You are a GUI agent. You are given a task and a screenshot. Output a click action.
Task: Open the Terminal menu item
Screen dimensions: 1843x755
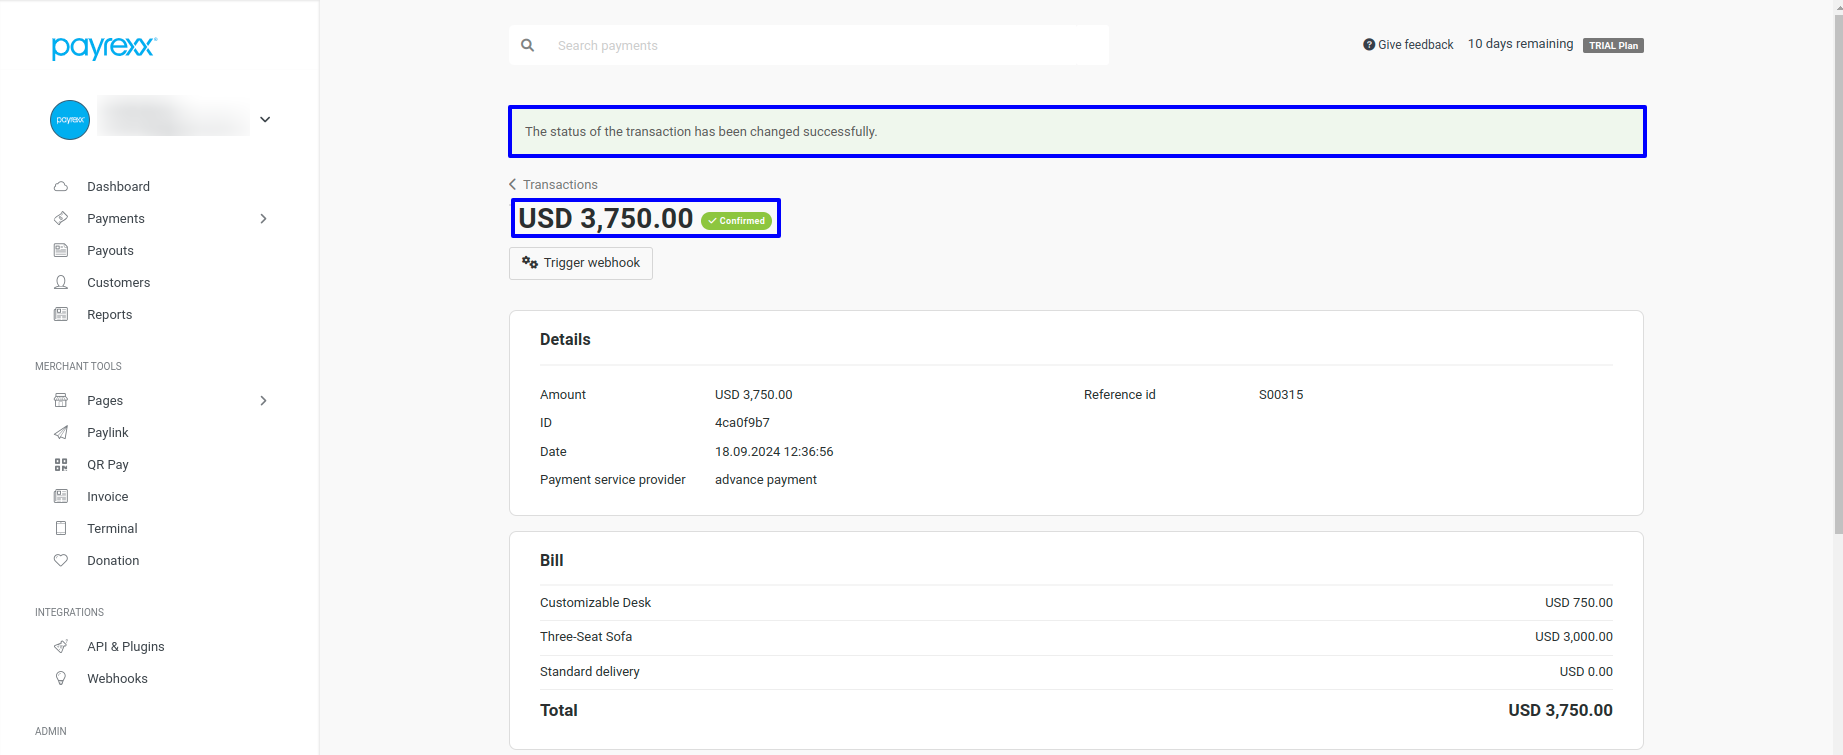(112, 528)
